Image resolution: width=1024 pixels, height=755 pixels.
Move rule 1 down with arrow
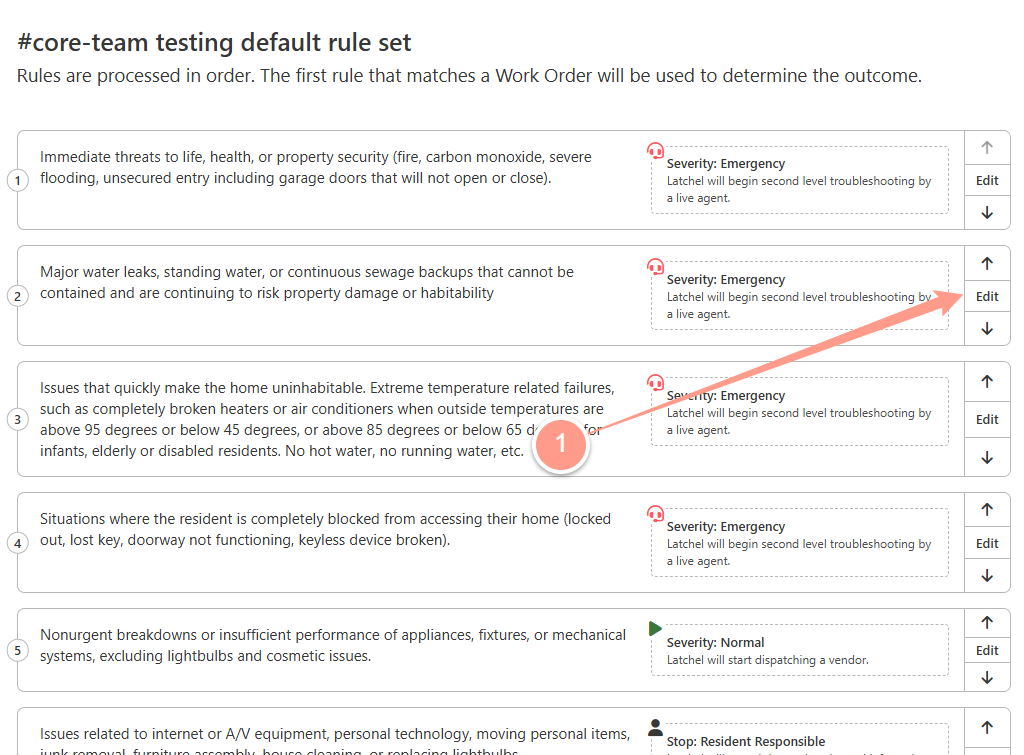coord(987,213)
